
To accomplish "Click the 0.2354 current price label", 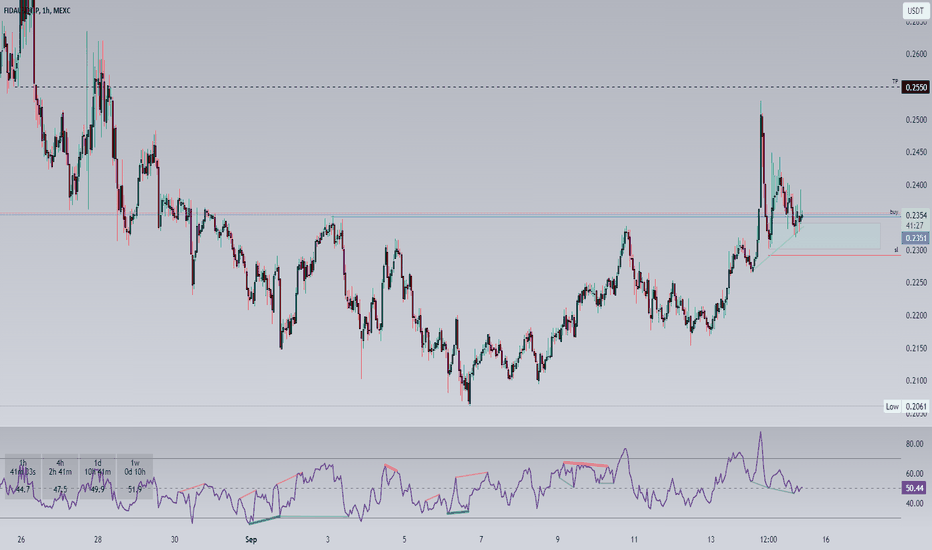I will pyautogui.click(x=915, y=215).
